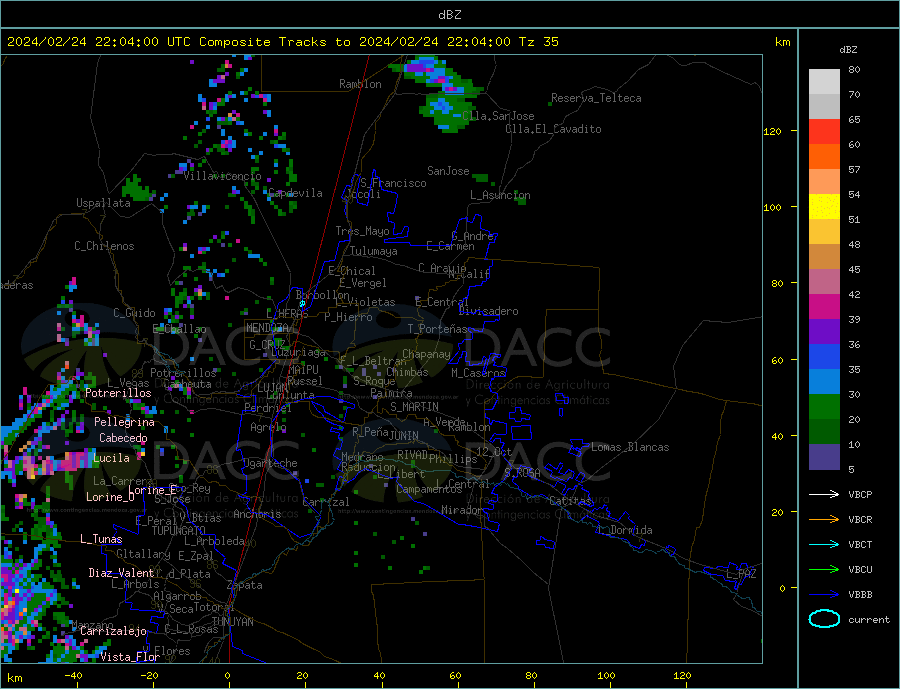Pick the purple swatch in dBZ scale

click(824, 332)
